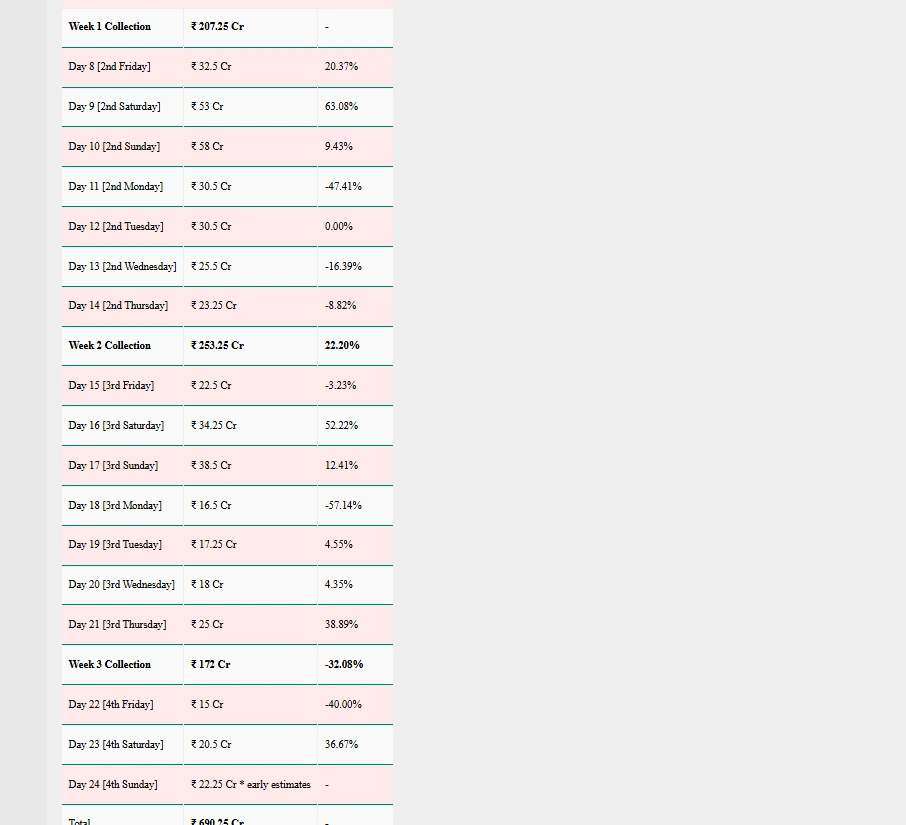Select the ₹ 207.25 Cr amount cell
The image size is (906, 825).
click(217, 27)
